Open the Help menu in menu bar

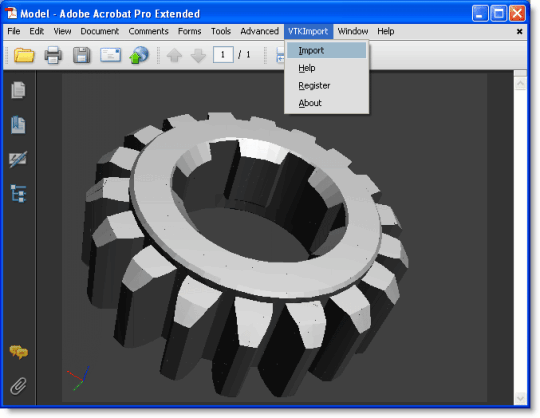tap(385, 31)
